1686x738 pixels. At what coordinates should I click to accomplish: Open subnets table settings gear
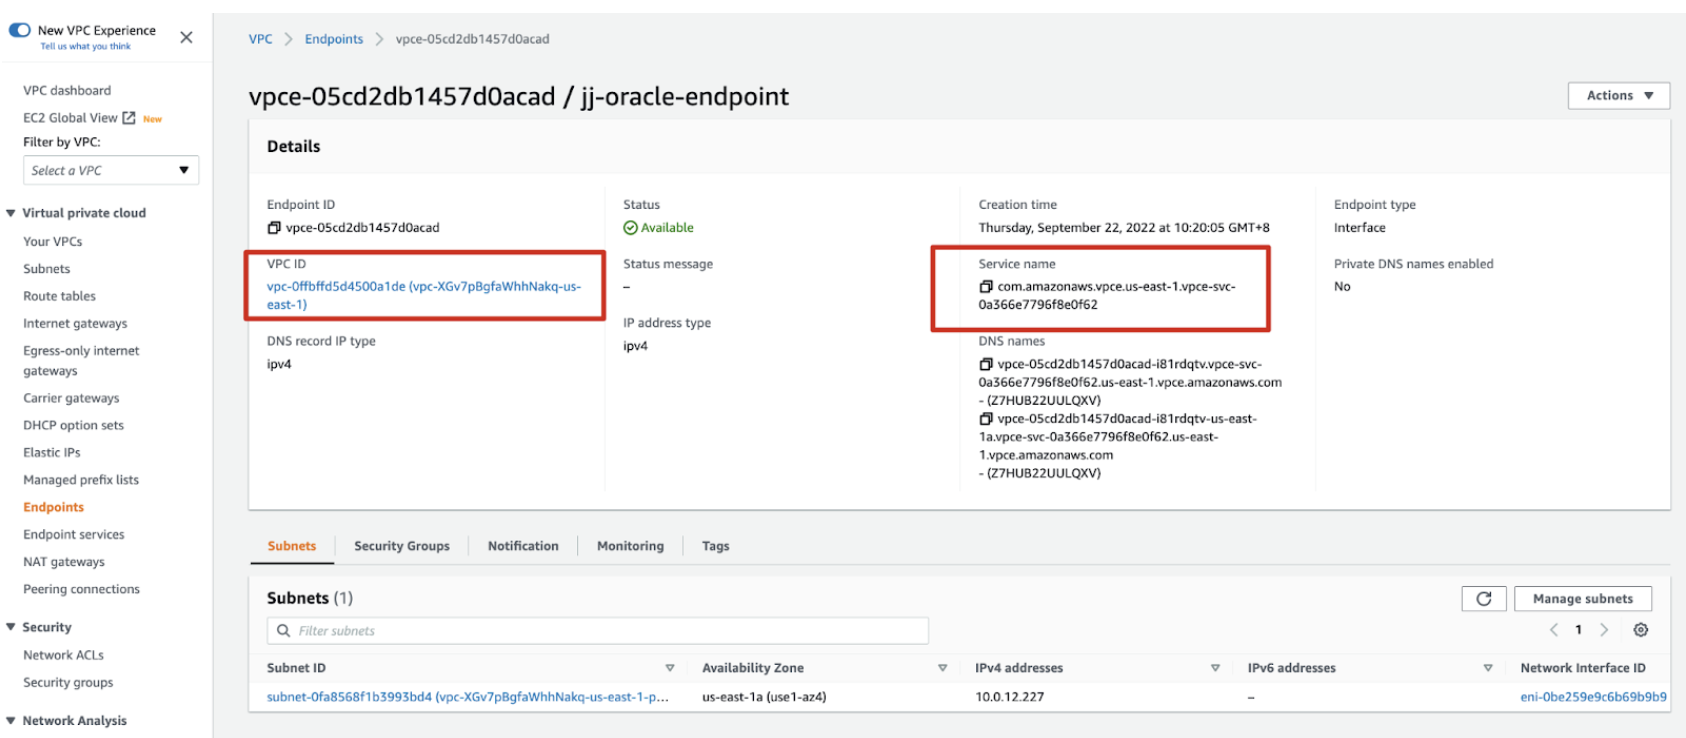coord(1641,630)
